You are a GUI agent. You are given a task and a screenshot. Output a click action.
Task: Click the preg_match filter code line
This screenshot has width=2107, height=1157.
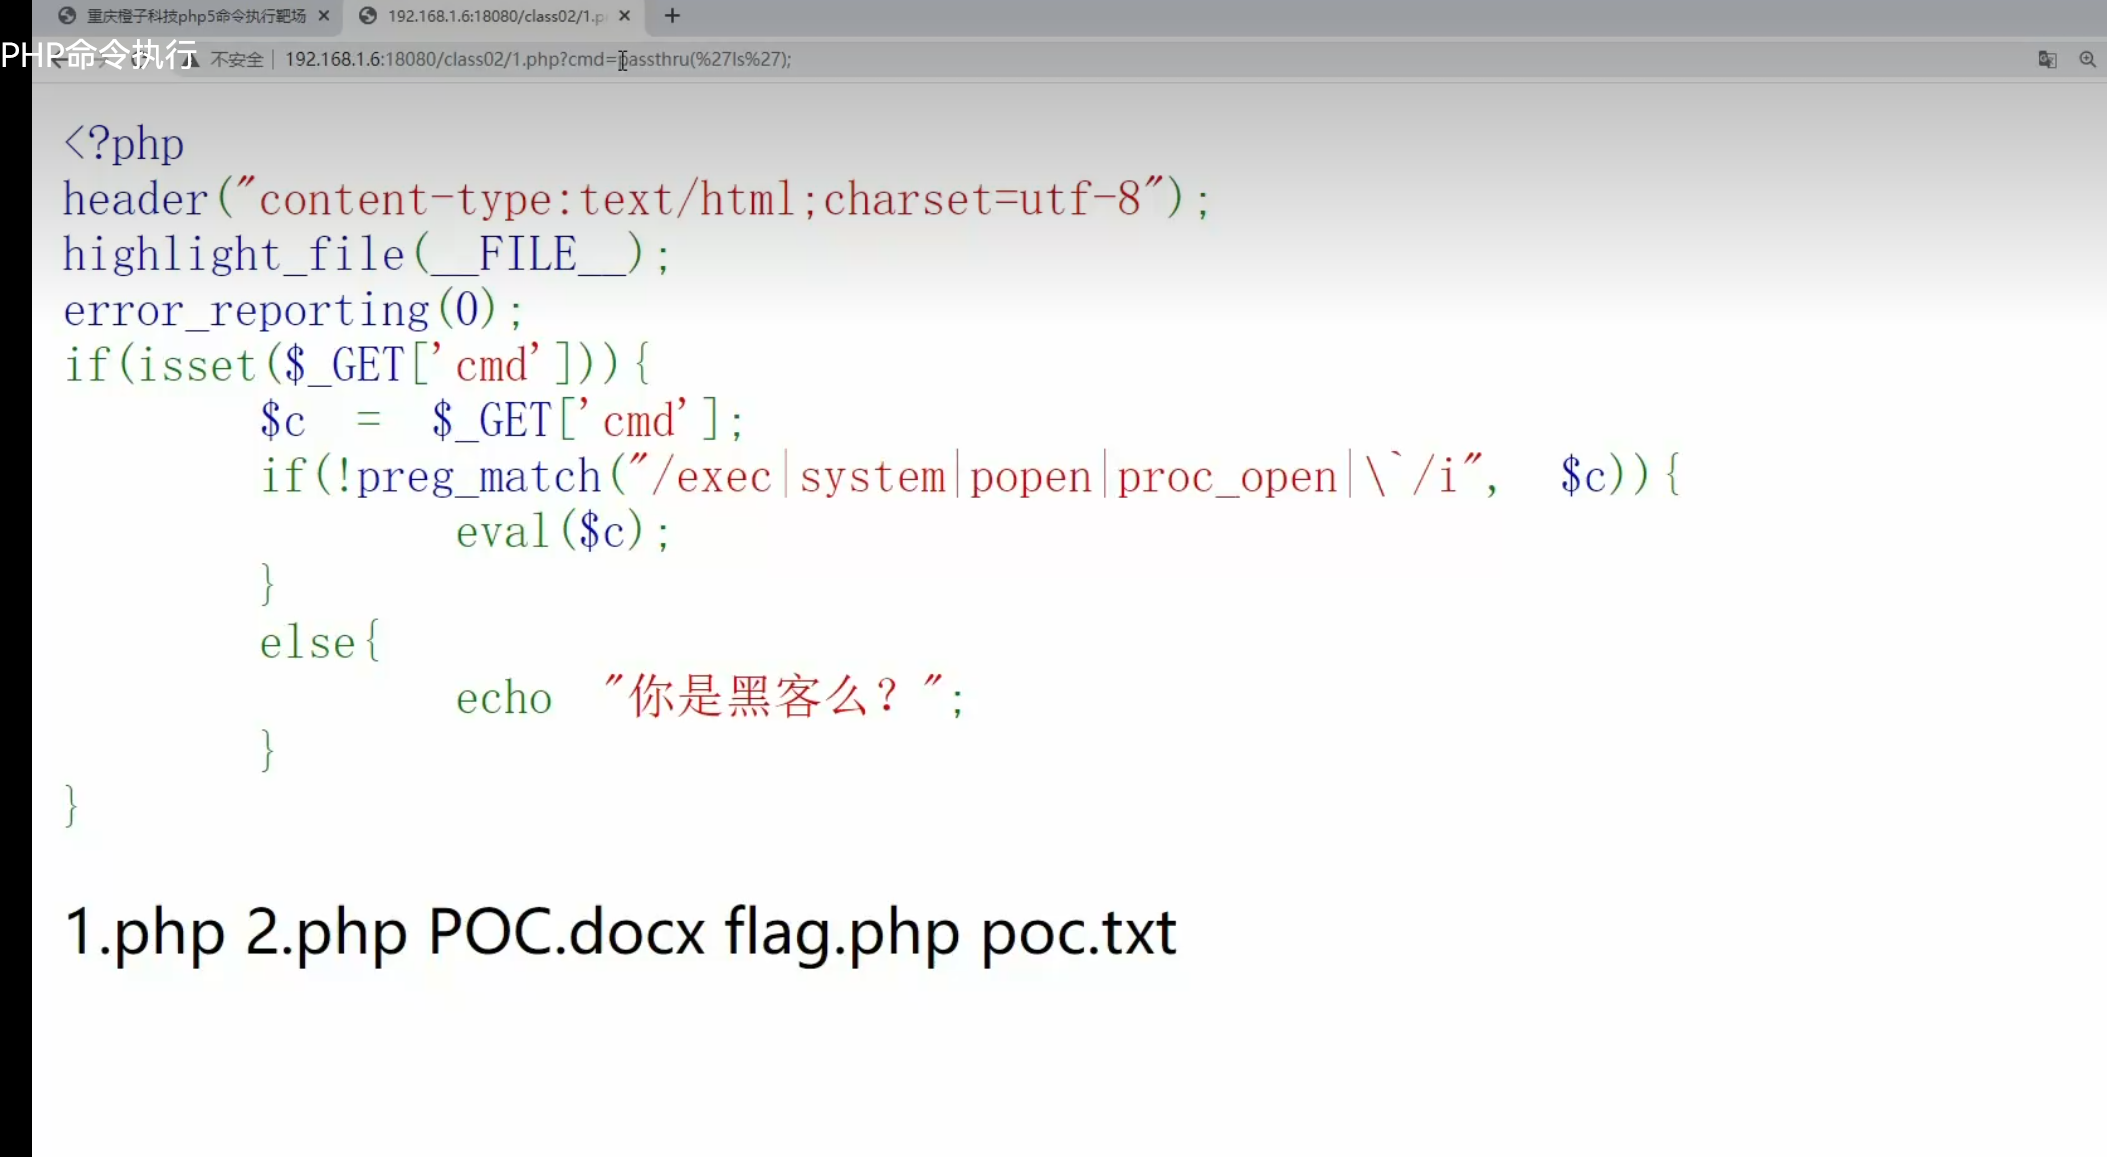[x=968, y=476]
